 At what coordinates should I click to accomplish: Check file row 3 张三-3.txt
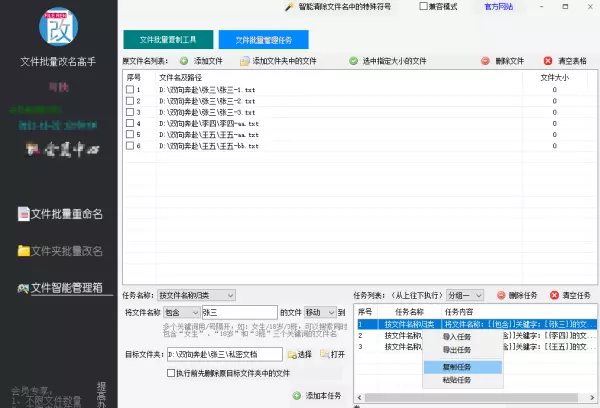click(x=130, y=112)
